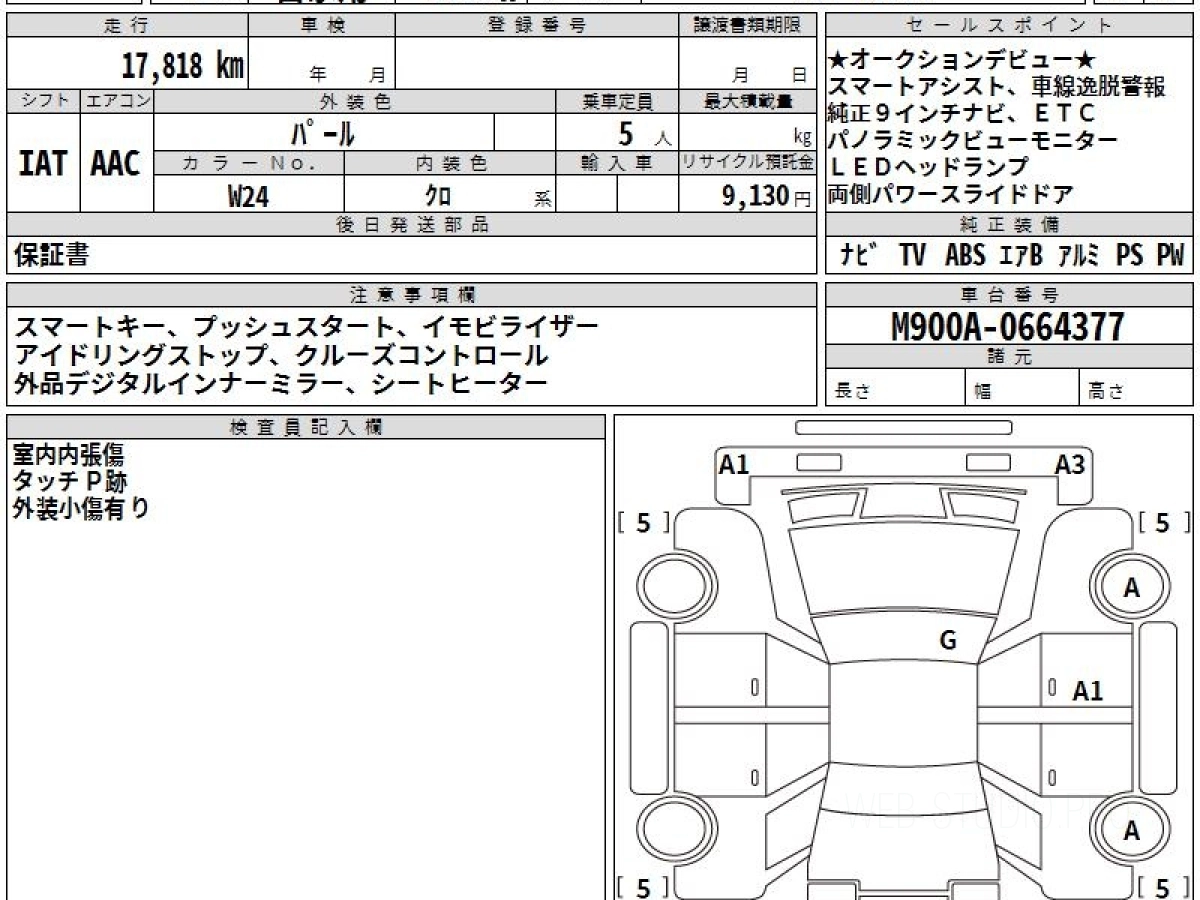Click the ABS equipment code
Viewport: 1200px width, 900px height.
click(x=965, y=255)
